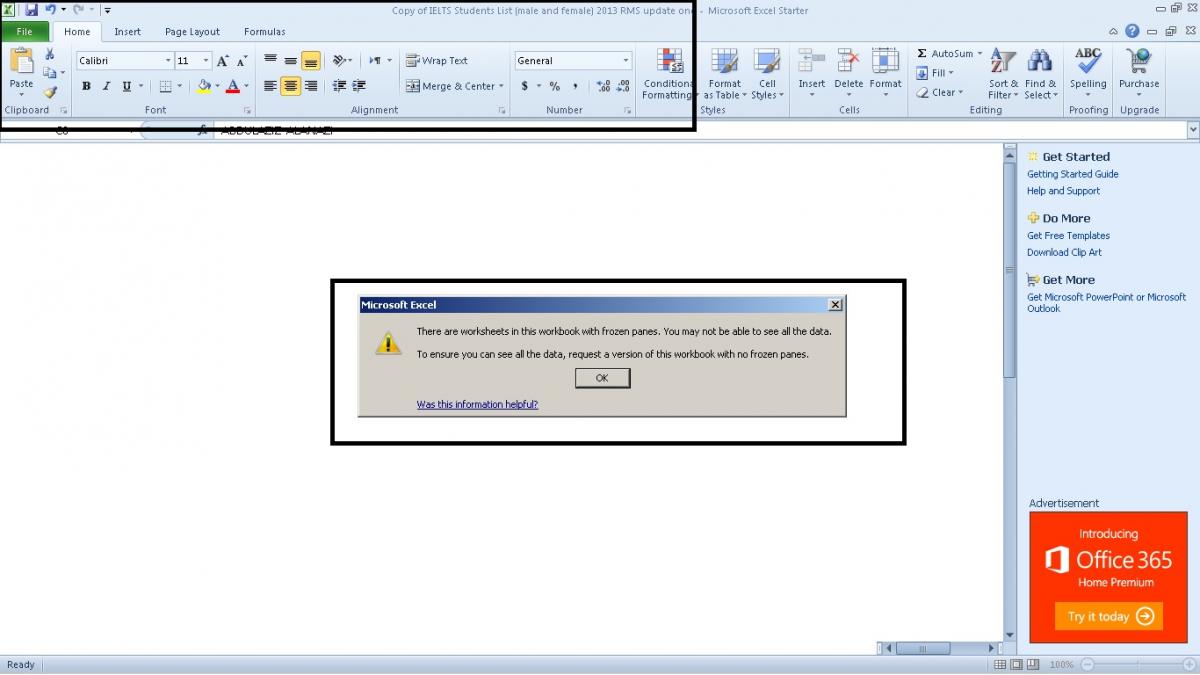Expand Merge & Center dropdown arrow
Viewport: 1200px width, 675px height.
pyautogui.click(x=501, y=87)
